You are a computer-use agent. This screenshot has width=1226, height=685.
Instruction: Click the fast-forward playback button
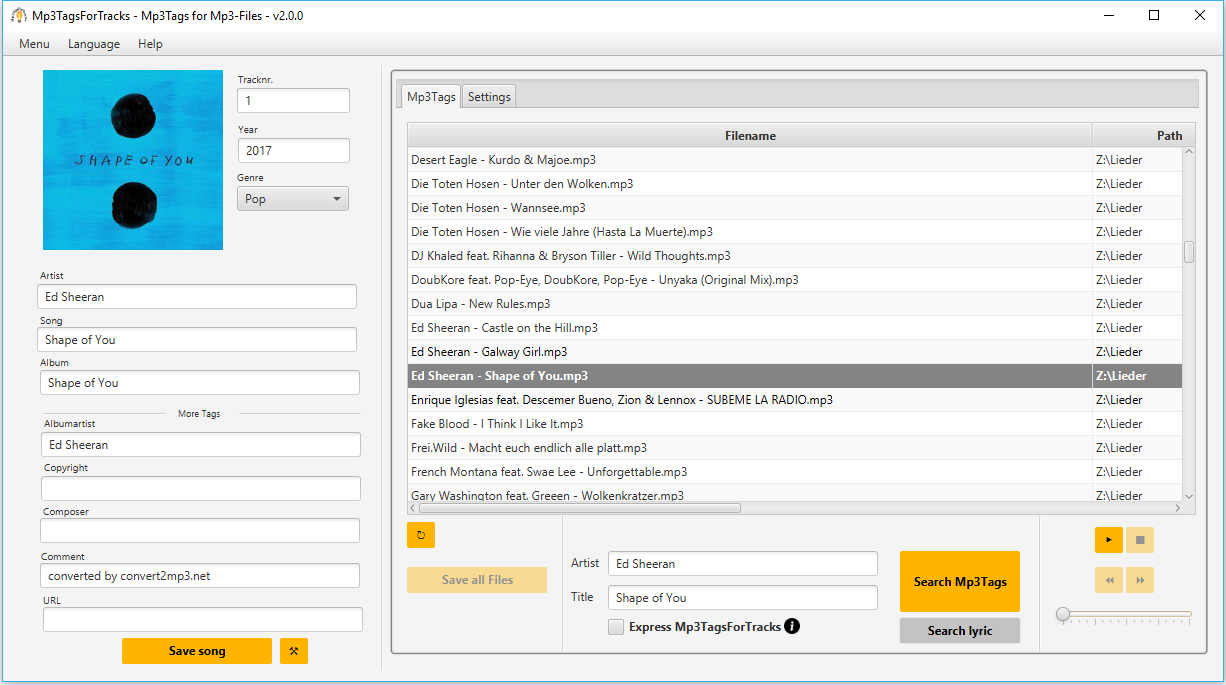click(x=1140, y=580)
